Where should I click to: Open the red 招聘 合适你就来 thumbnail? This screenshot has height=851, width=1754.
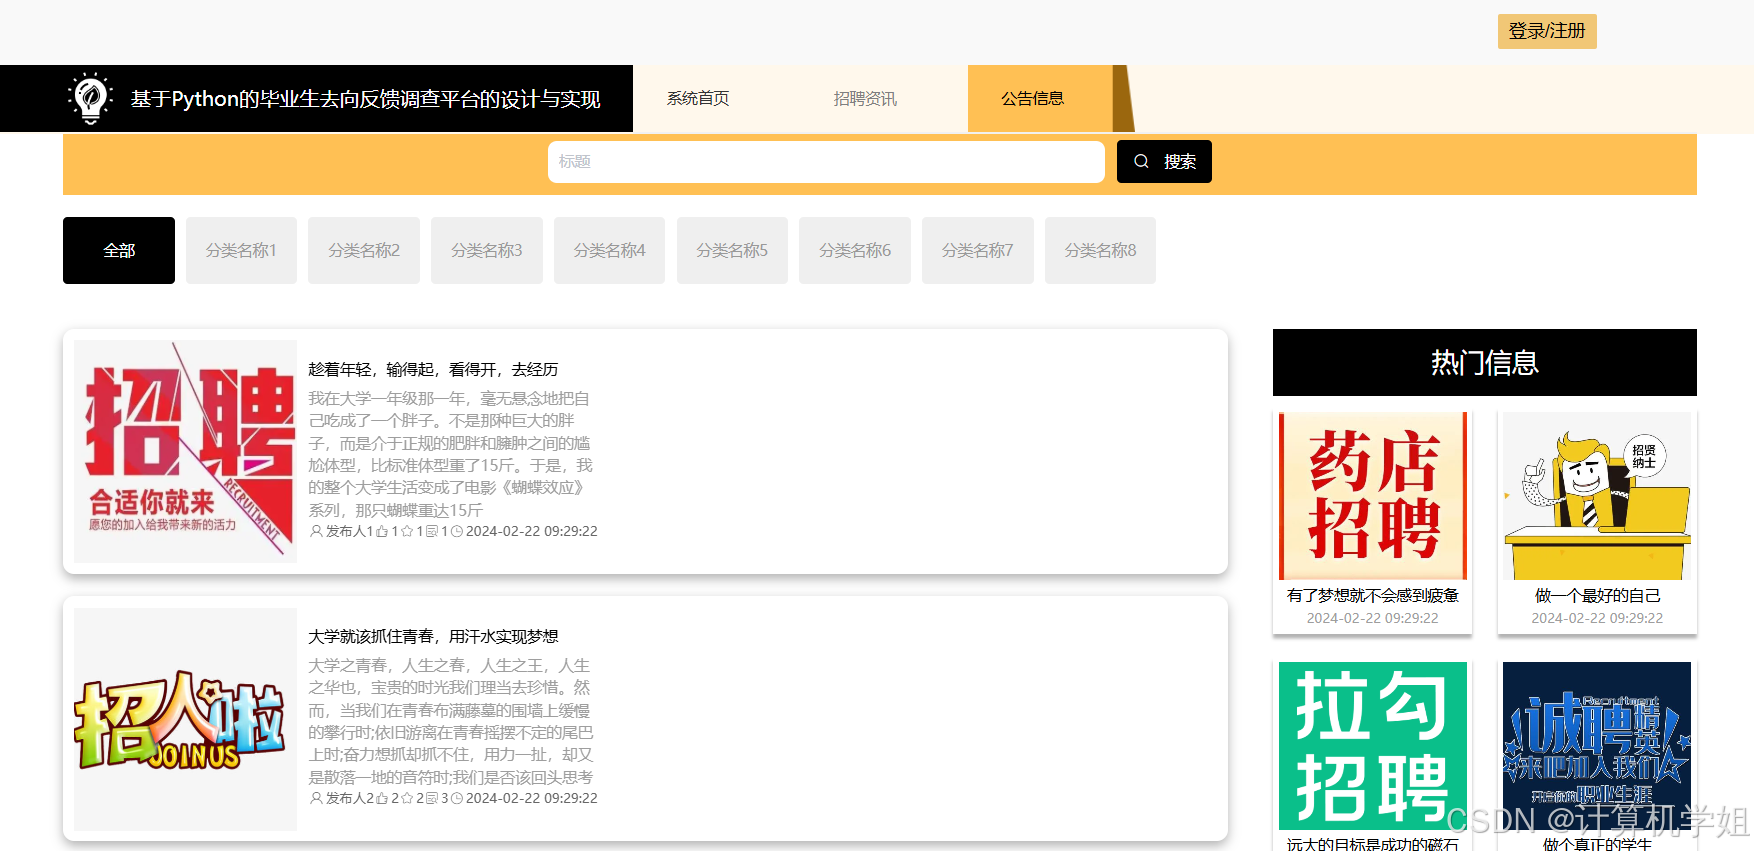tap(185, 451)
